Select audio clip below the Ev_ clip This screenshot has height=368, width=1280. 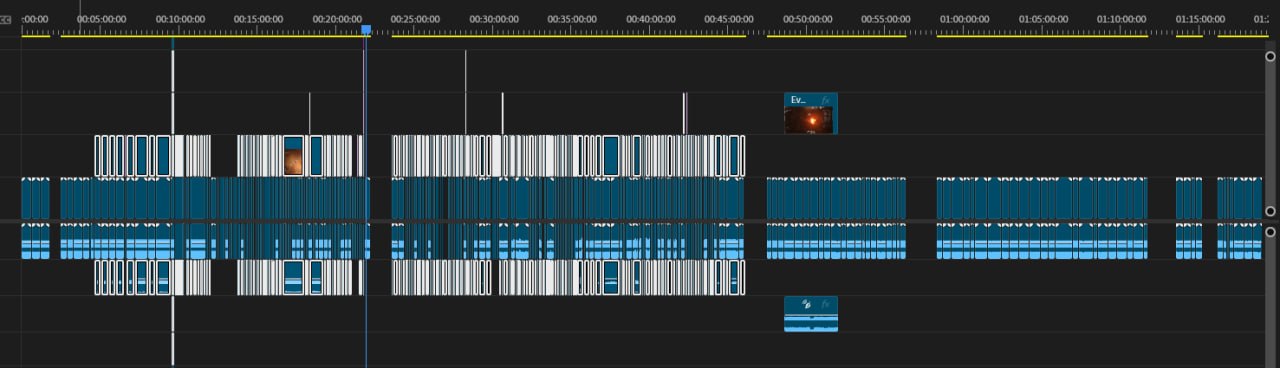pyautogui.click(x=811, y=314)
